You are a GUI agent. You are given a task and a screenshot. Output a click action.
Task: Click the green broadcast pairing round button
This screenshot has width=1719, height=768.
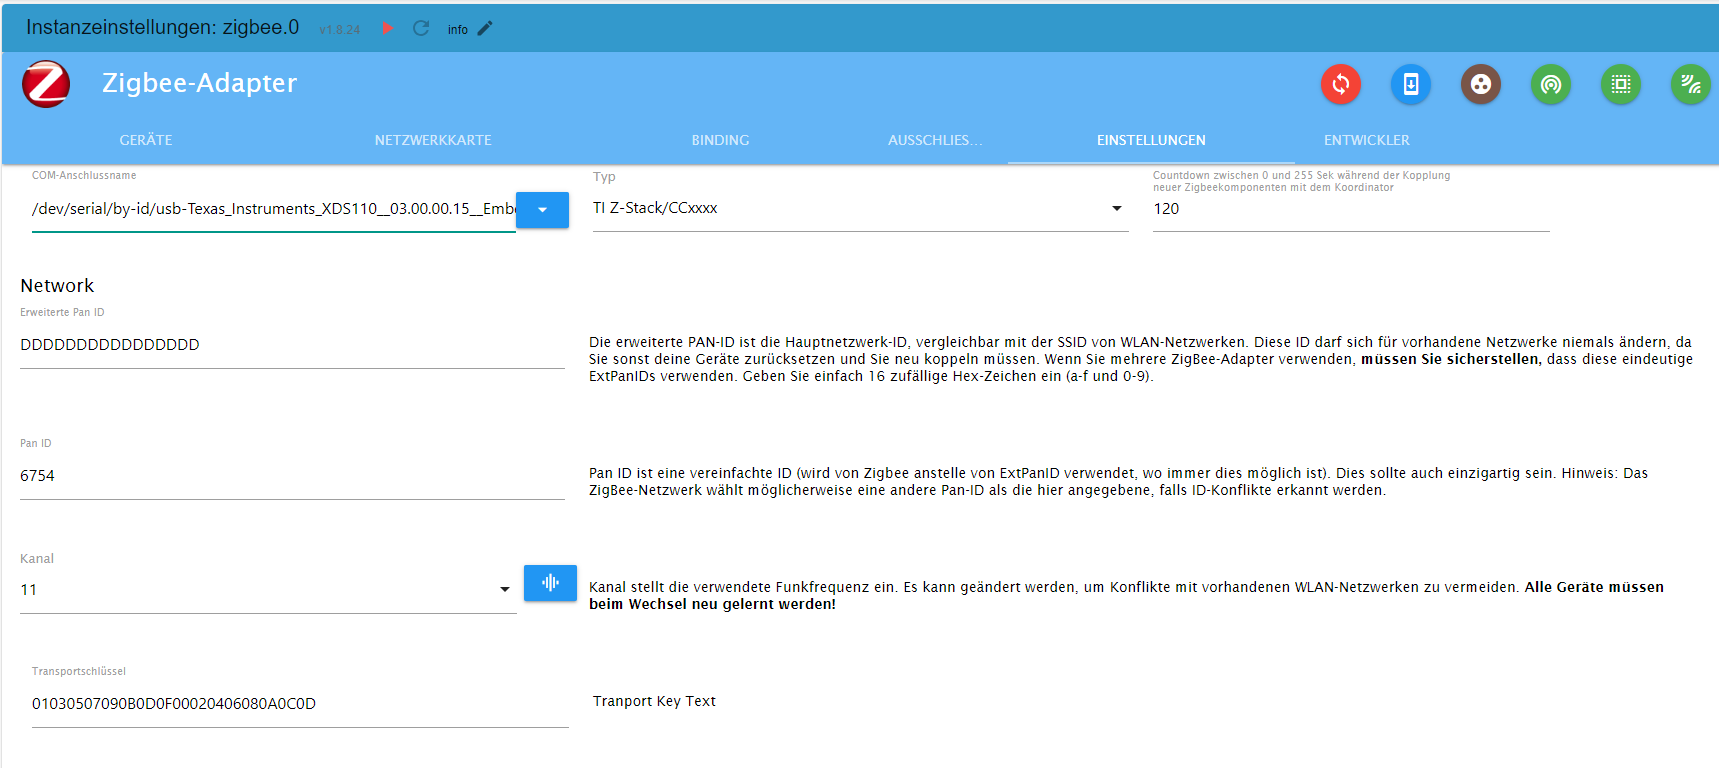click(1551, 84)
